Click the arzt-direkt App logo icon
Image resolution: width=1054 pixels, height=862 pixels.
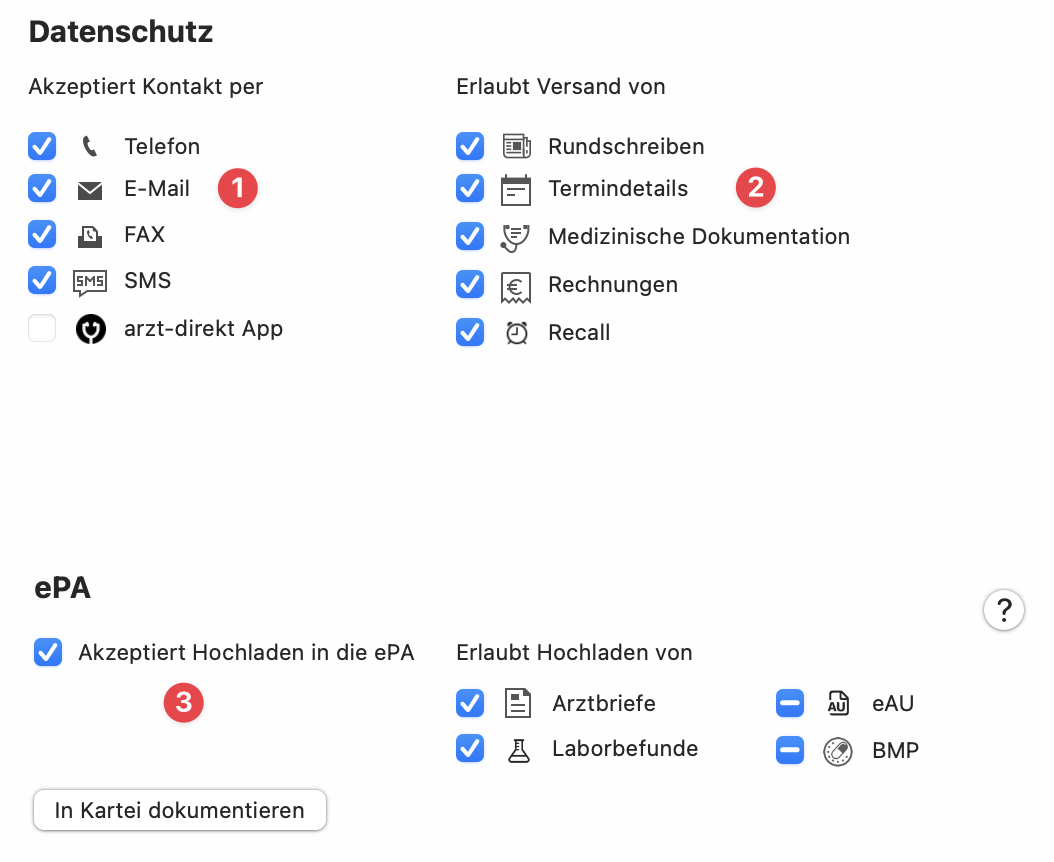pyautogui.click(x=90, y=328)
